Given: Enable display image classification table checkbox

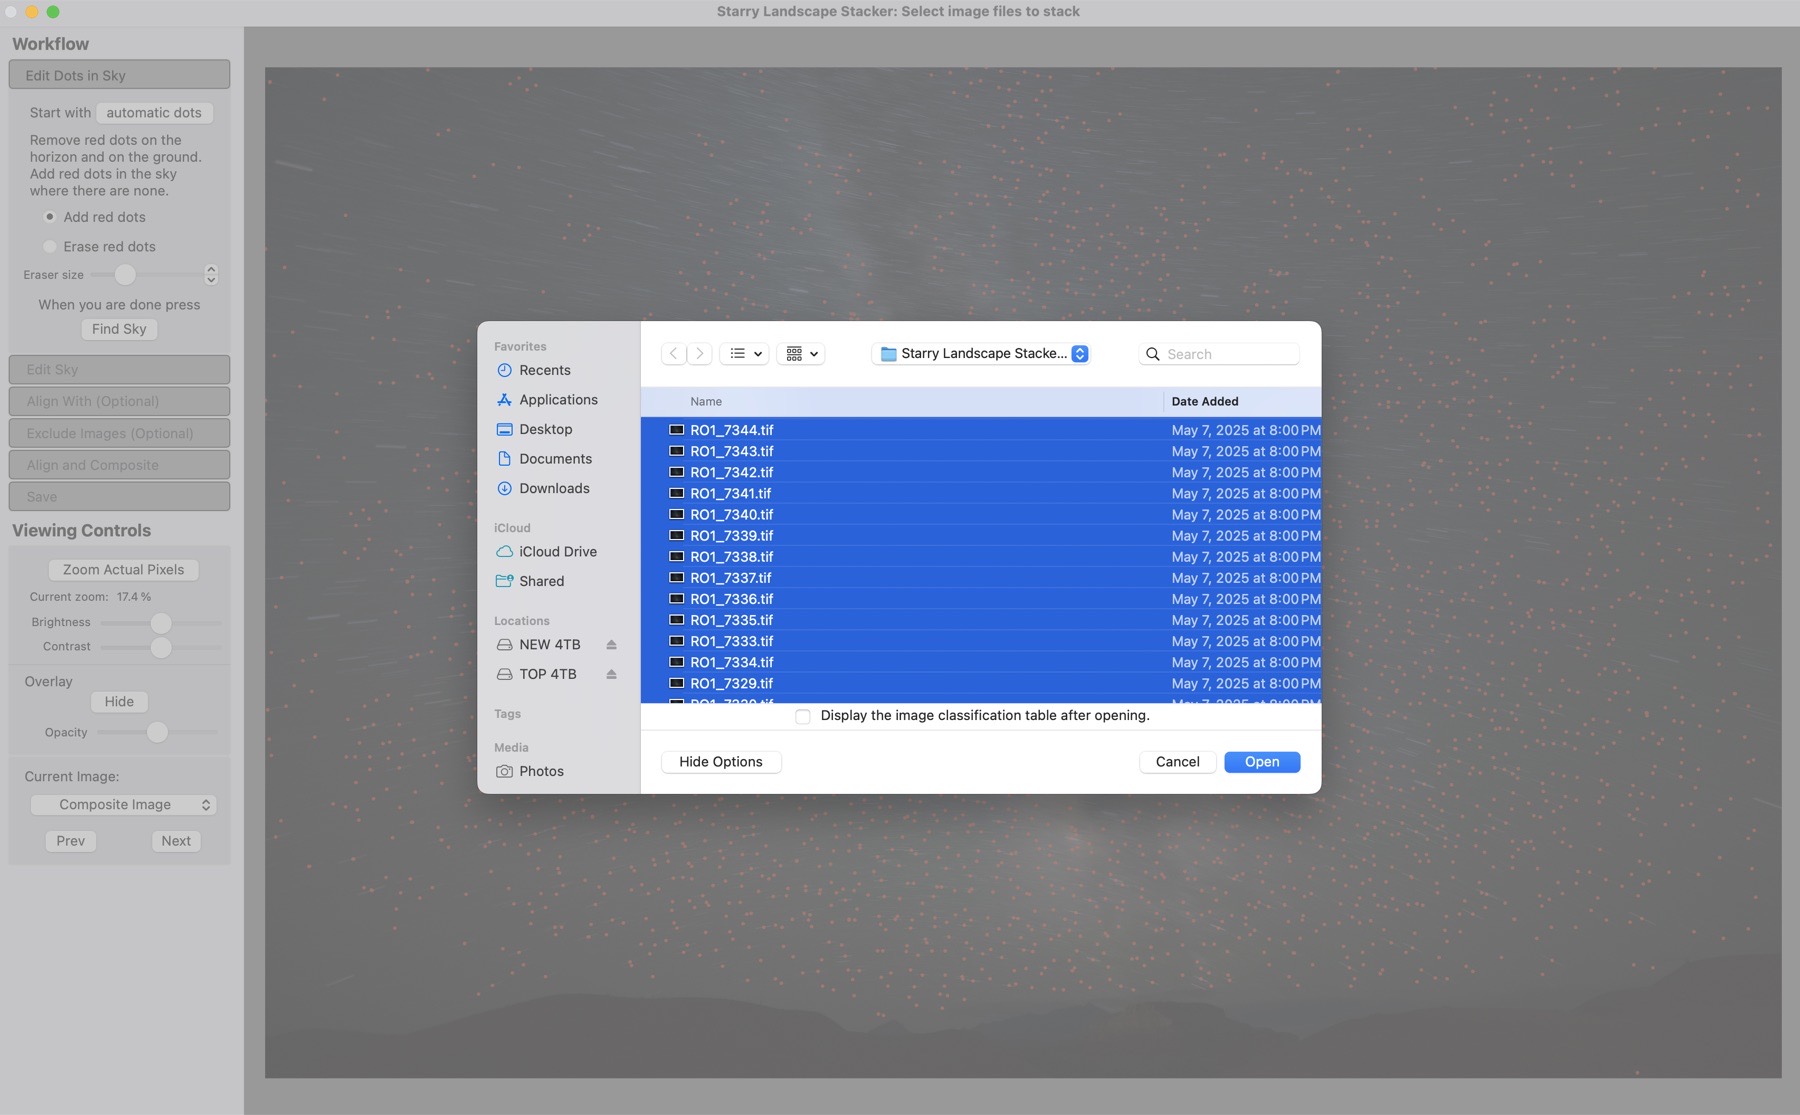Looking at the screenshot, I should [803, 716].
